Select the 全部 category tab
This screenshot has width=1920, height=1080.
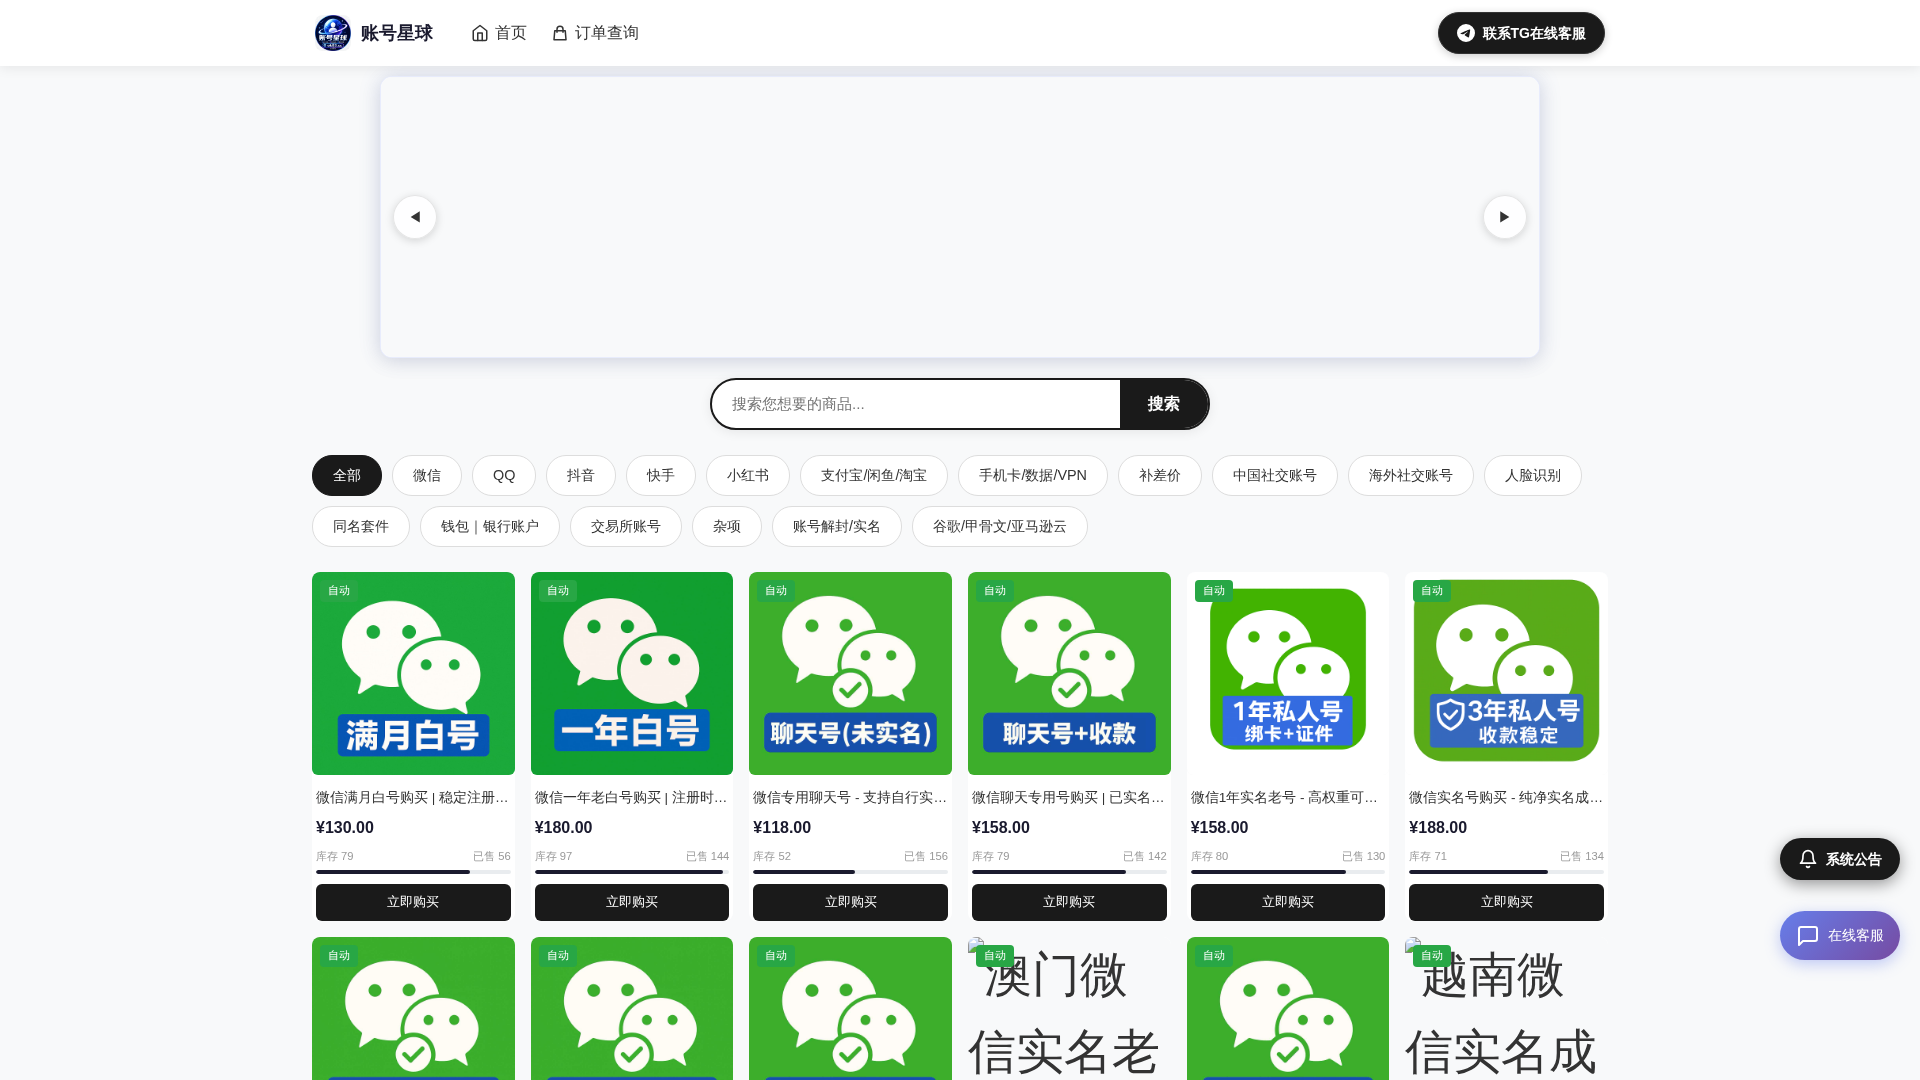point(347,476)
